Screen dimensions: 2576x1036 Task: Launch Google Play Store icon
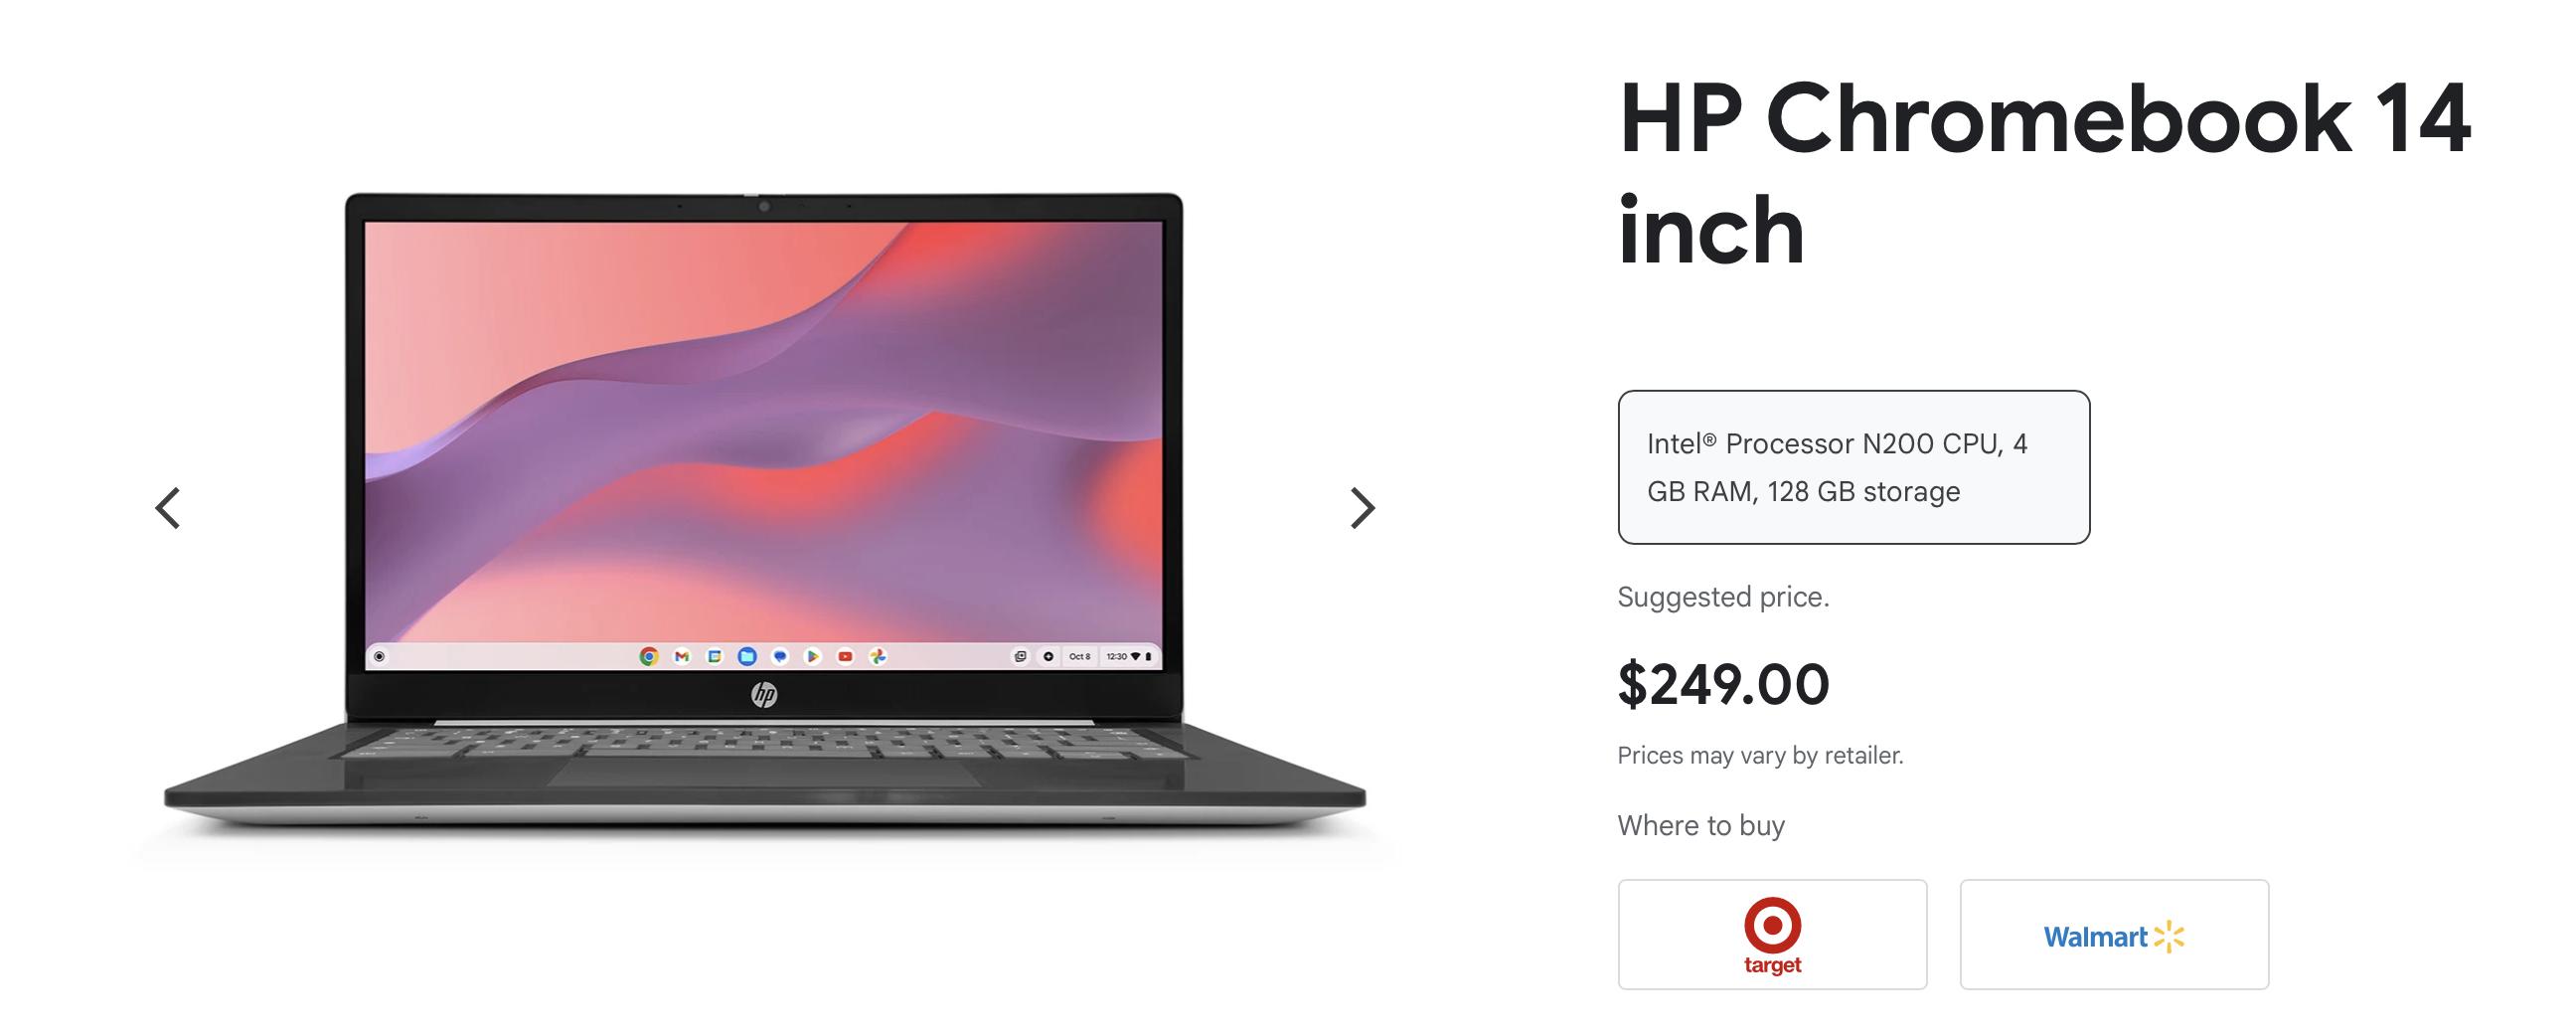(813, 657)
